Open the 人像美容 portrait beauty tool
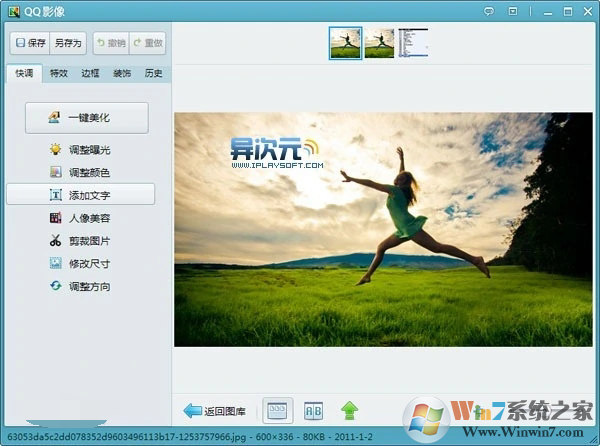 [x=80, y=218]
